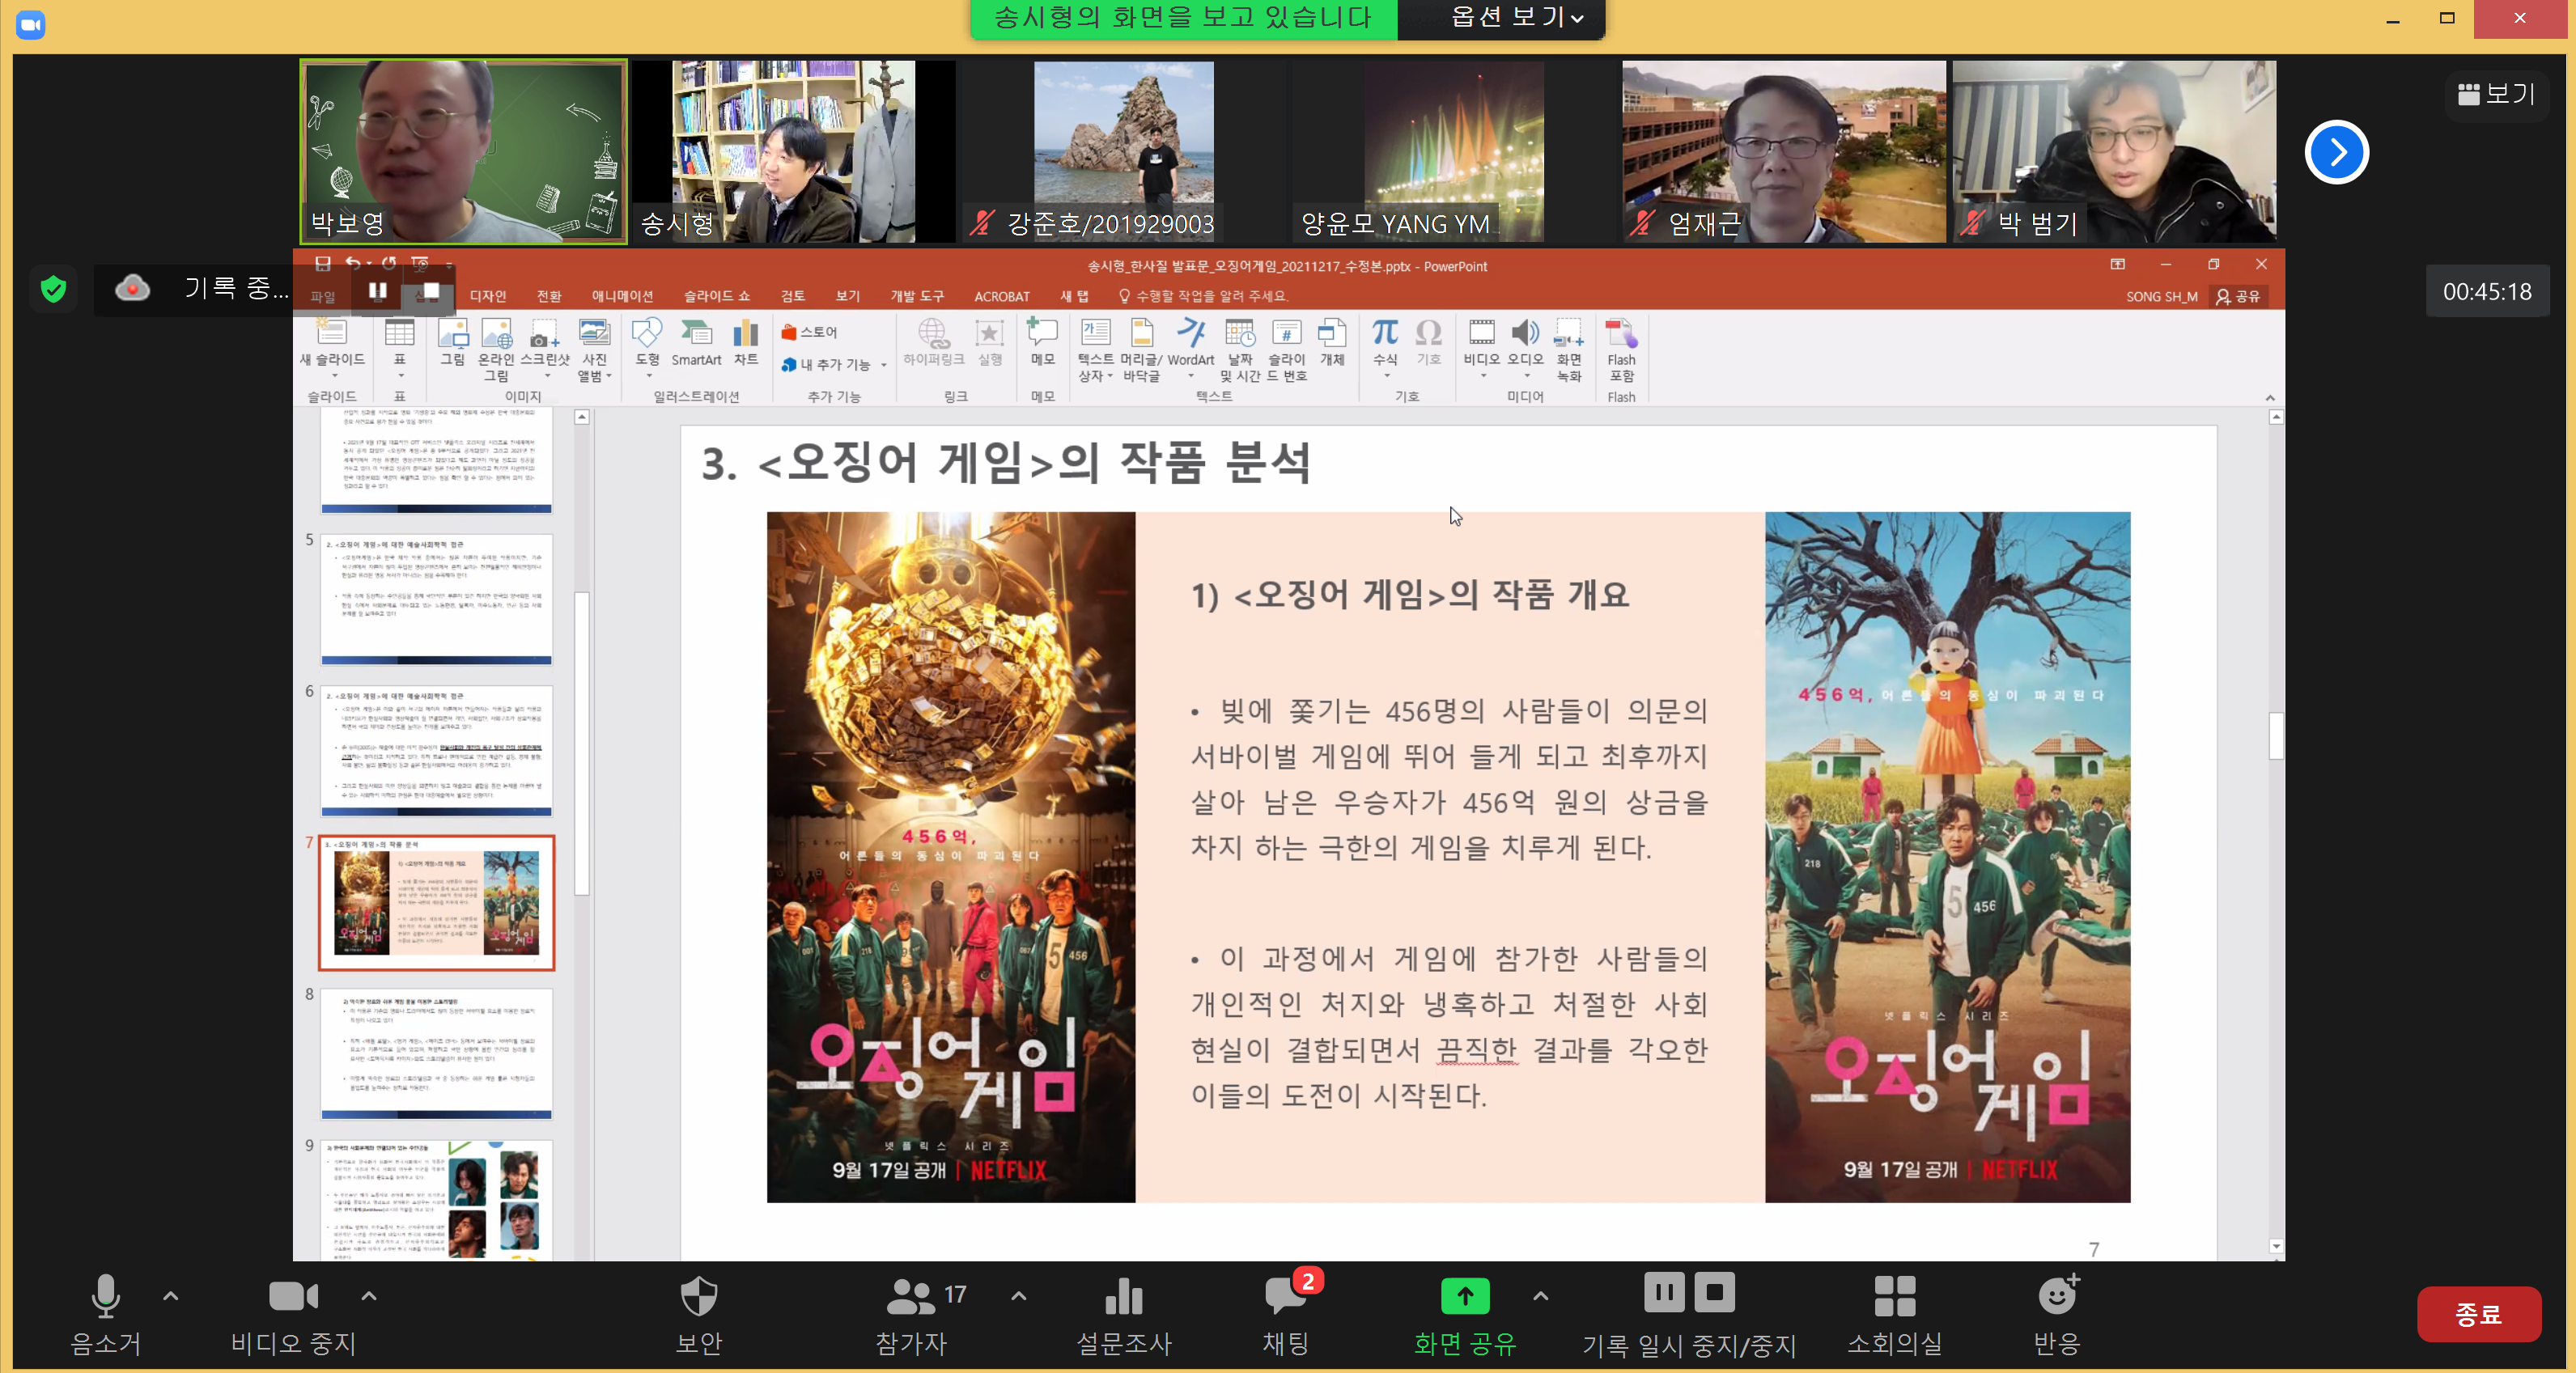This screenshot has width=2576, height=1373.
Task: Click slide editor vertical scrollbar thumb
Action: click(2276, 735)
